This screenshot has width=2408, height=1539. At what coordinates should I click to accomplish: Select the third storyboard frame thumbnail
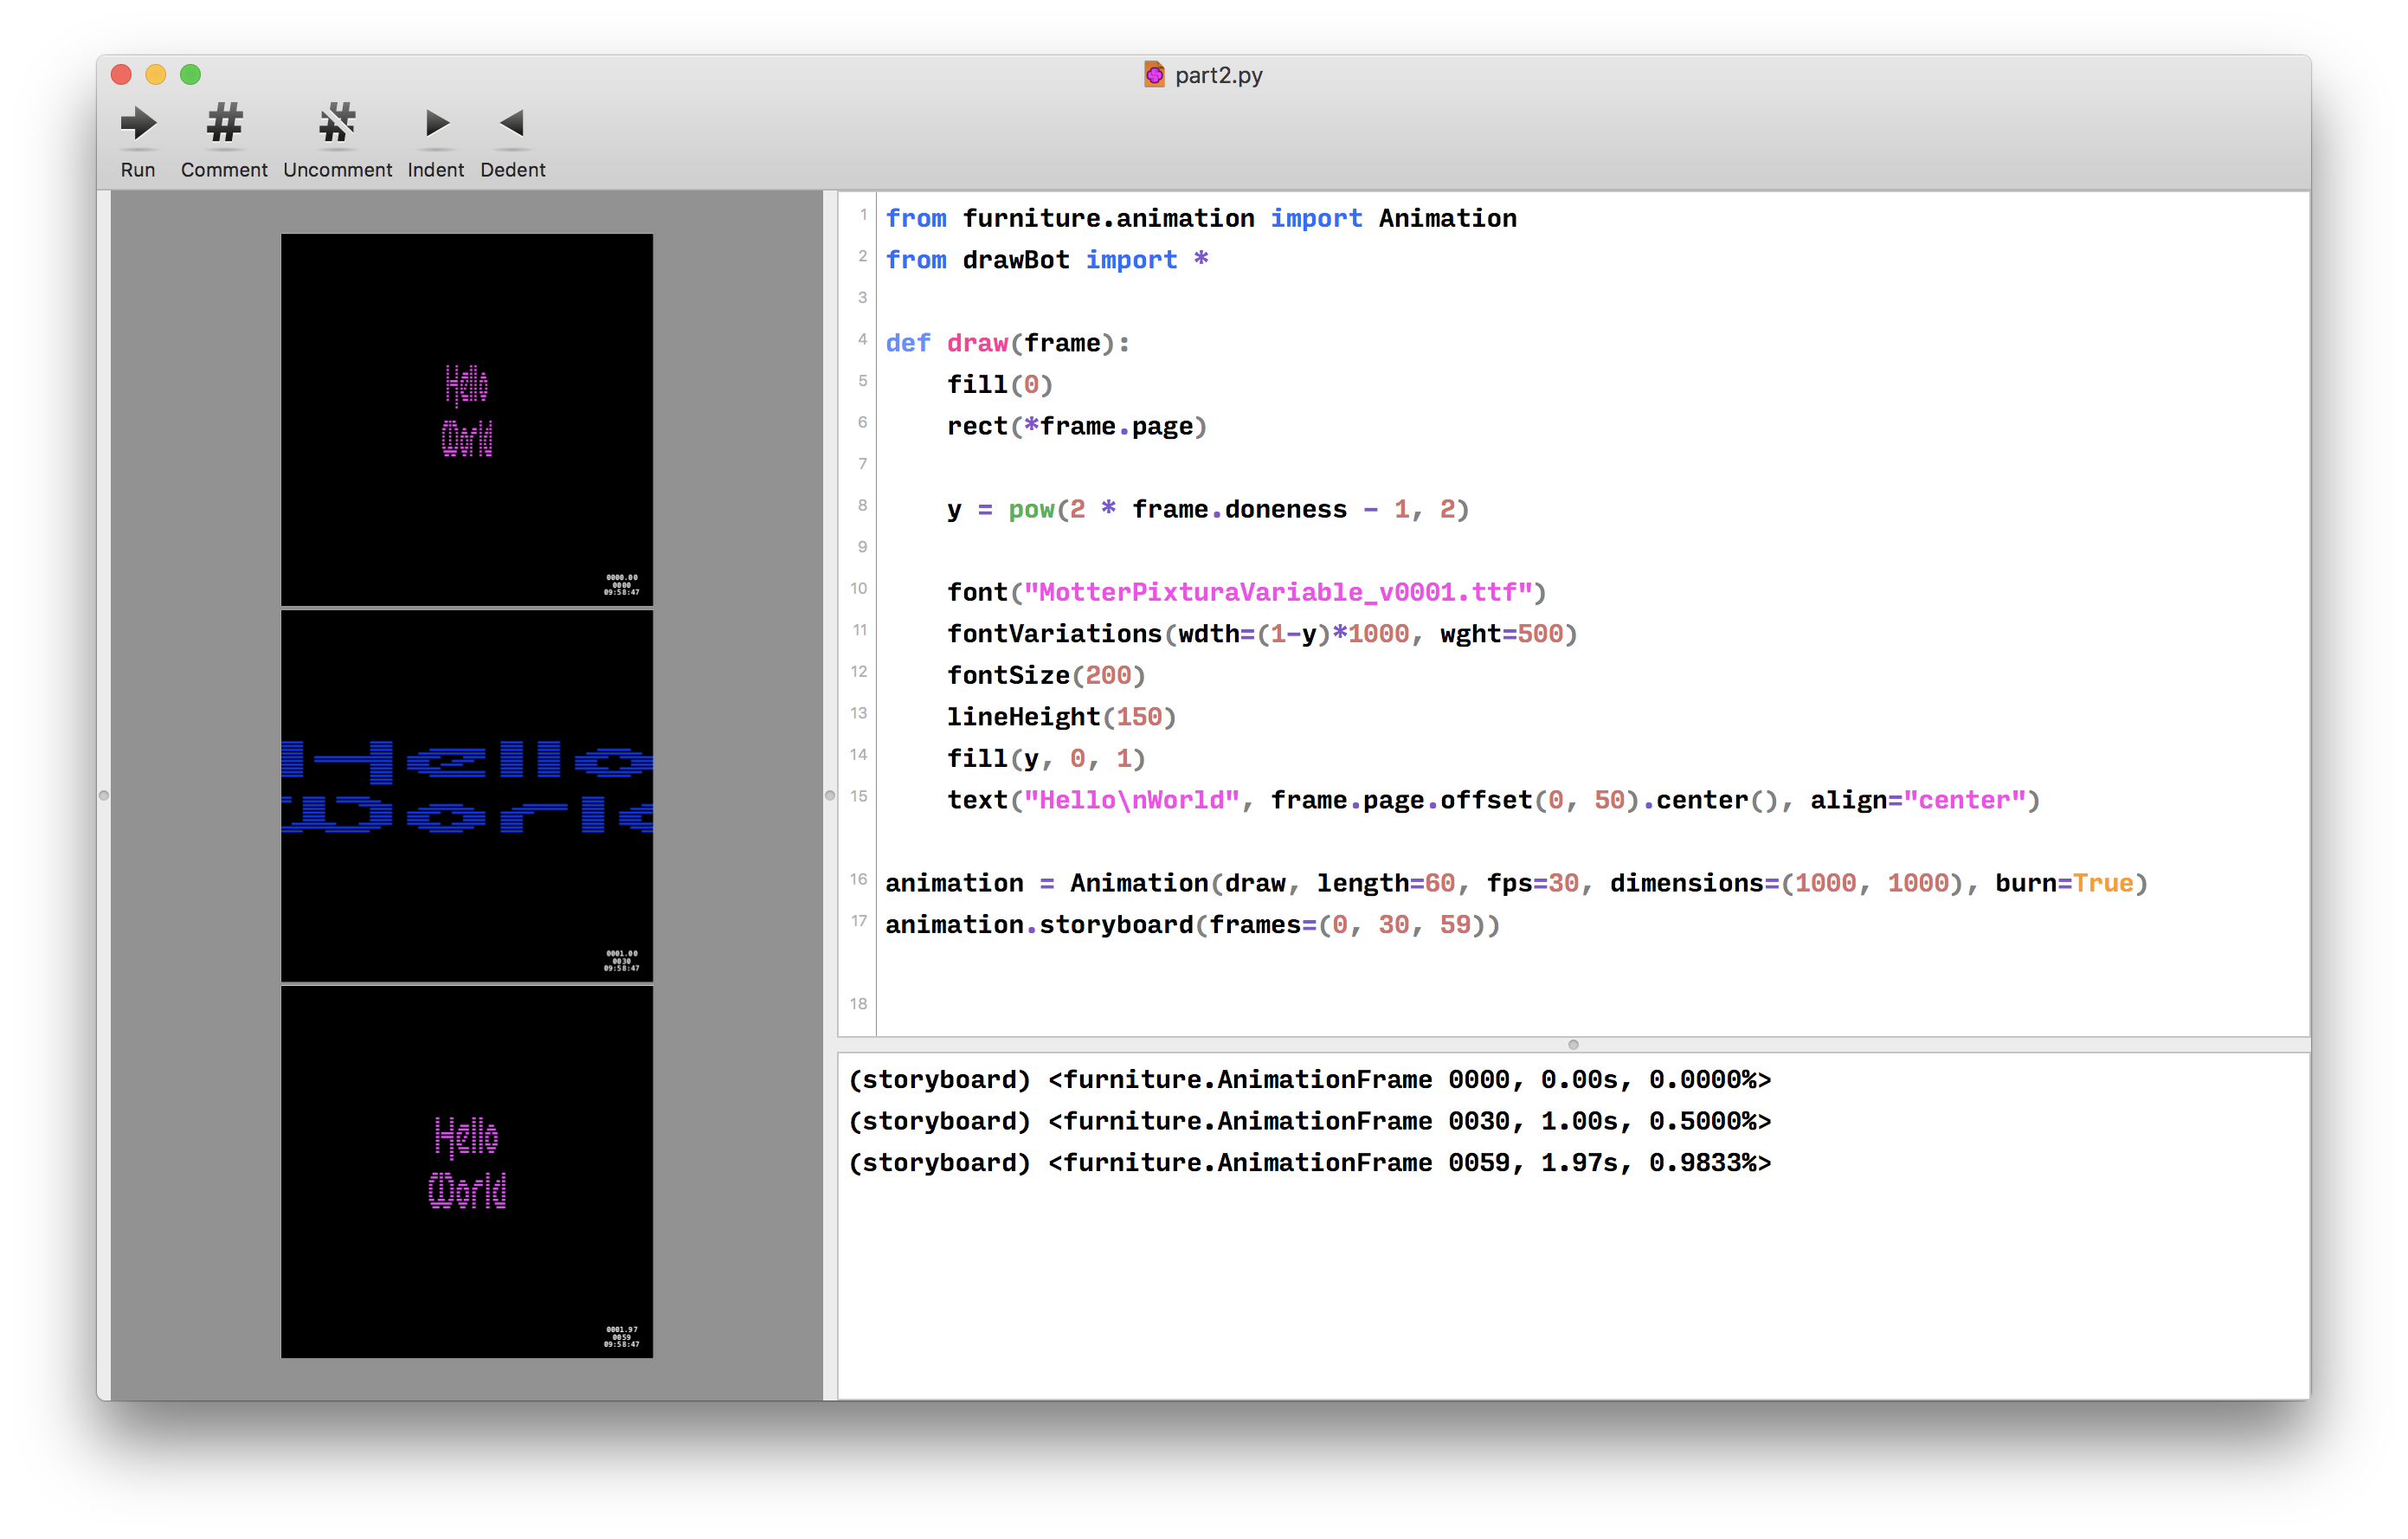tap(466, 1171)
